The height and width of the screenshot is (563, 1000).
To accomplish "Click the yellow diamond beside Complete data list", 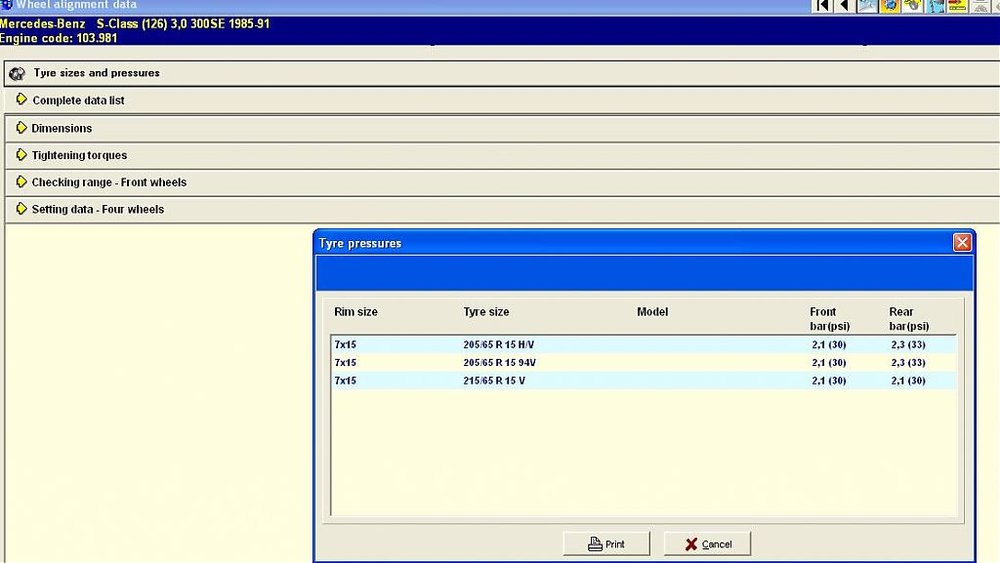I will point(21,99).
